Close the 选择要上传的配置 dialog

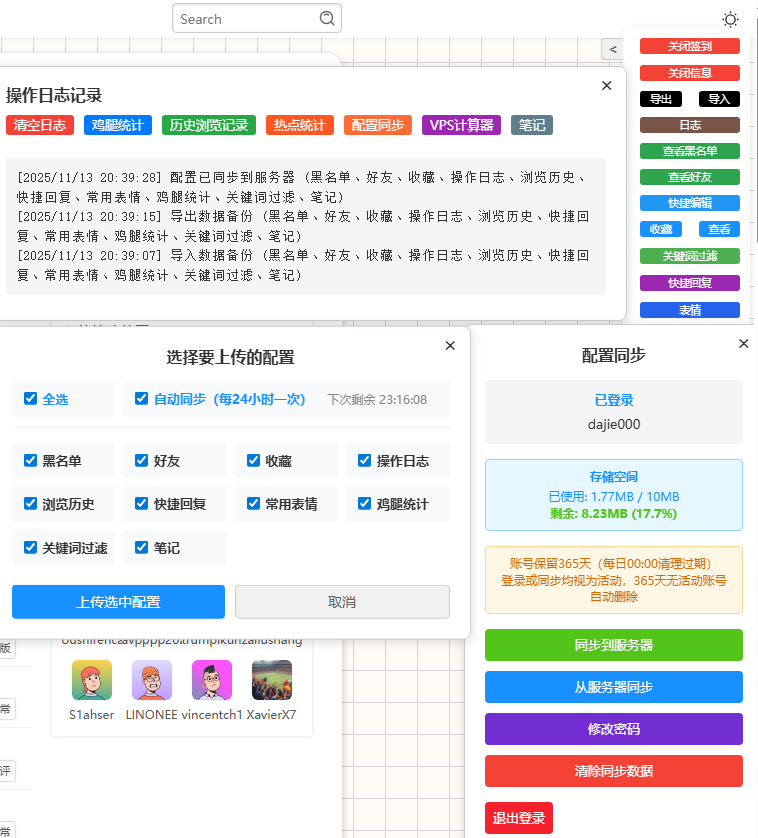[x=450, y=346]
